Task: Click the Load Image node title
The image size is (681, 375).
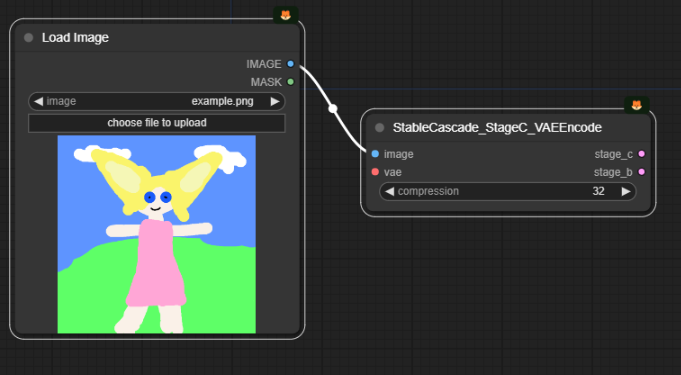Action: pos(75,38)
